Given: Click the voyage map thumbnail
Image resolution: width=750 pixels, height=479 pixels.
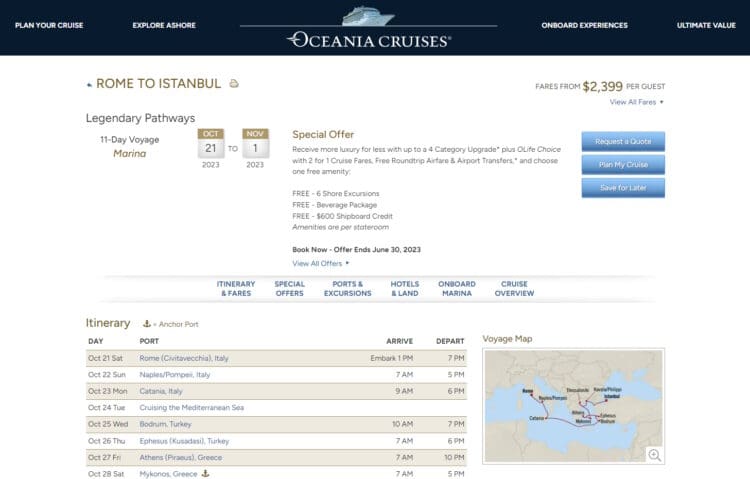Looking at the screenshot, I should pyautogui.click(x=574, y=406).
